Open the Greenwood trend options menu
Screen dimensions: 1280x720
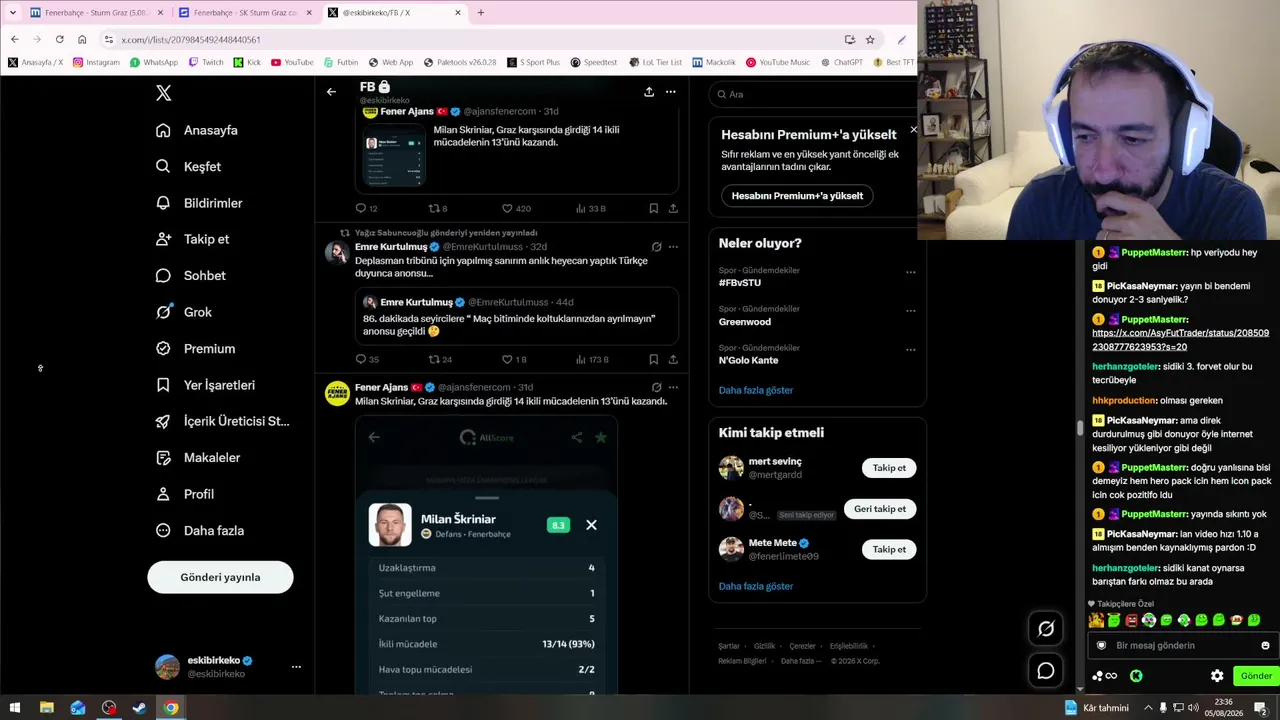(x=910, y=311)
